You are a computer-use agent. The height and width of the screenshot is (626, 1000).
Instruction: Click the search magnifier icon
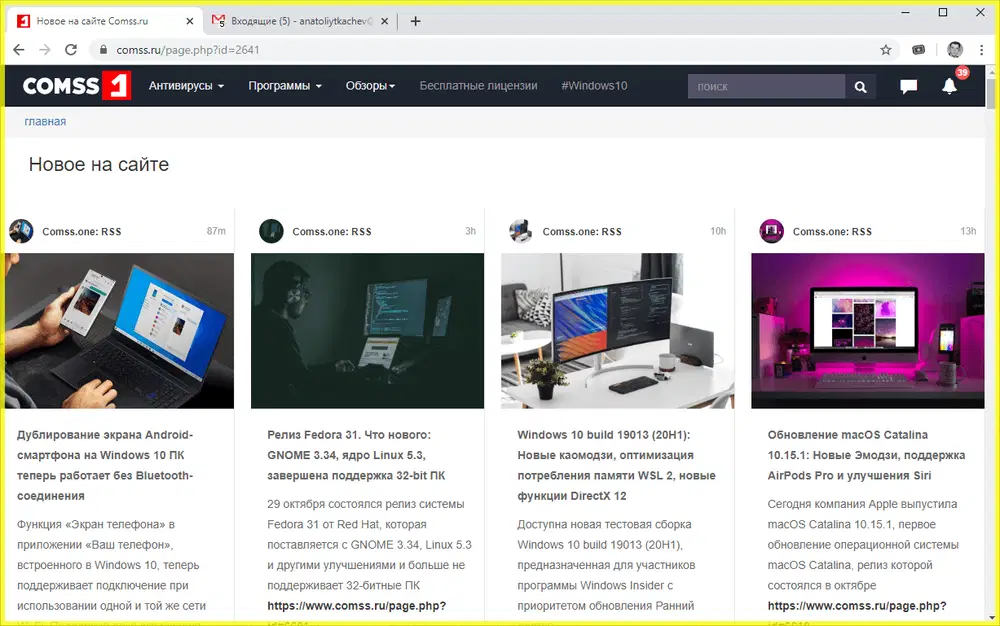click(x=860, y=86)
